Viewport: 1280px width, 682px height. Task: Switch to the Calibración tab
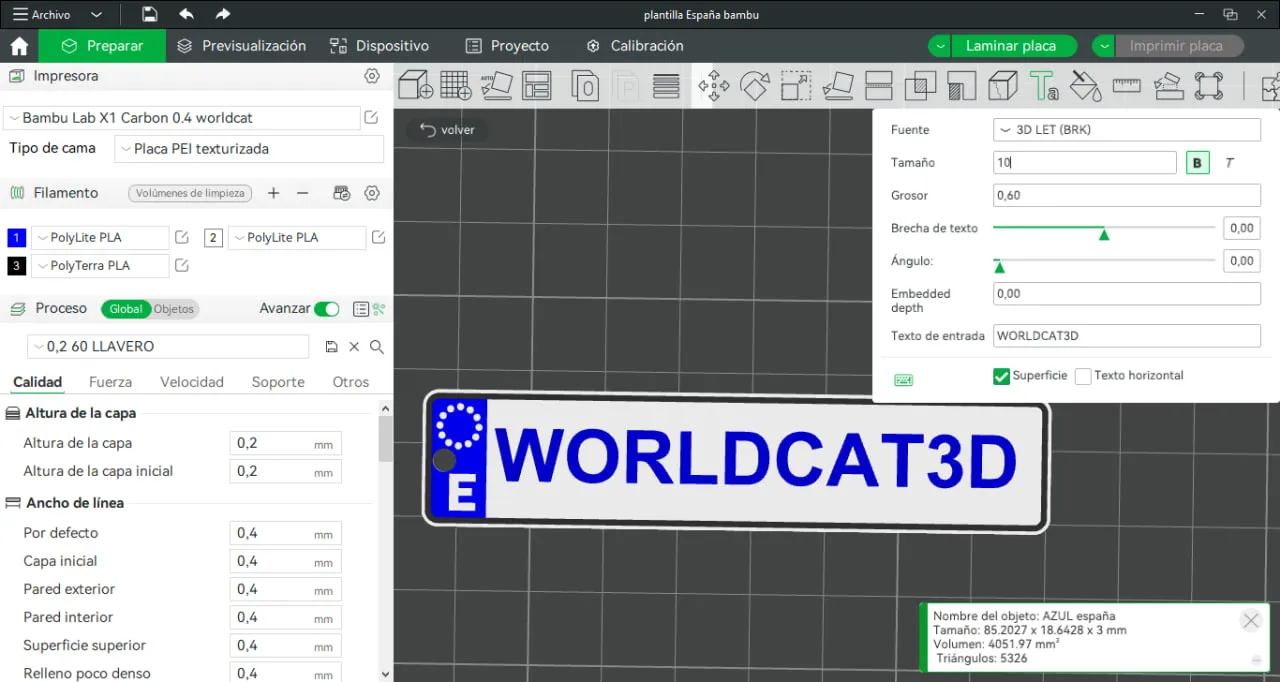tap(635, 46)
